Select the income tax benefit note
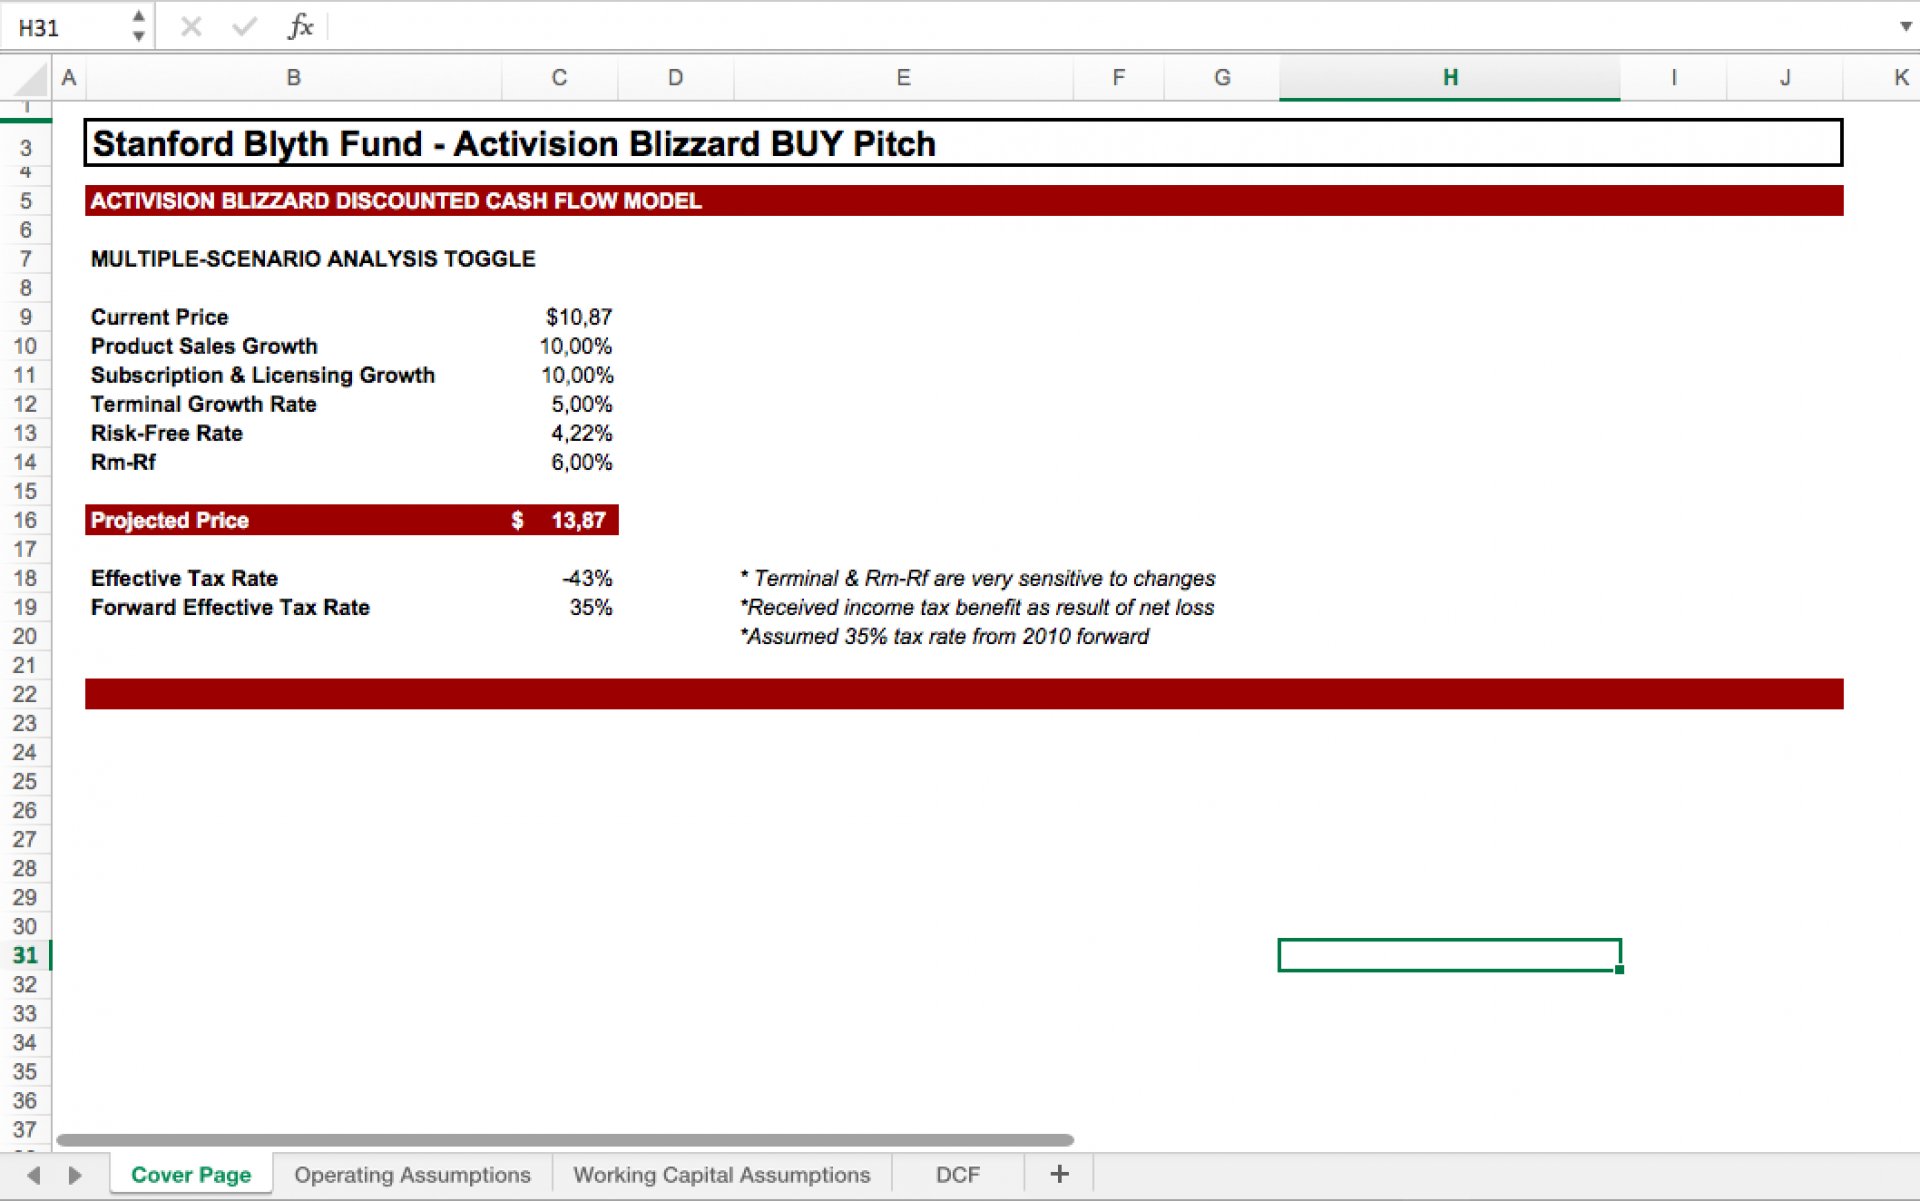Image resolution: width=1920 pixels, height=1201 pixels. tap(976, 607)
